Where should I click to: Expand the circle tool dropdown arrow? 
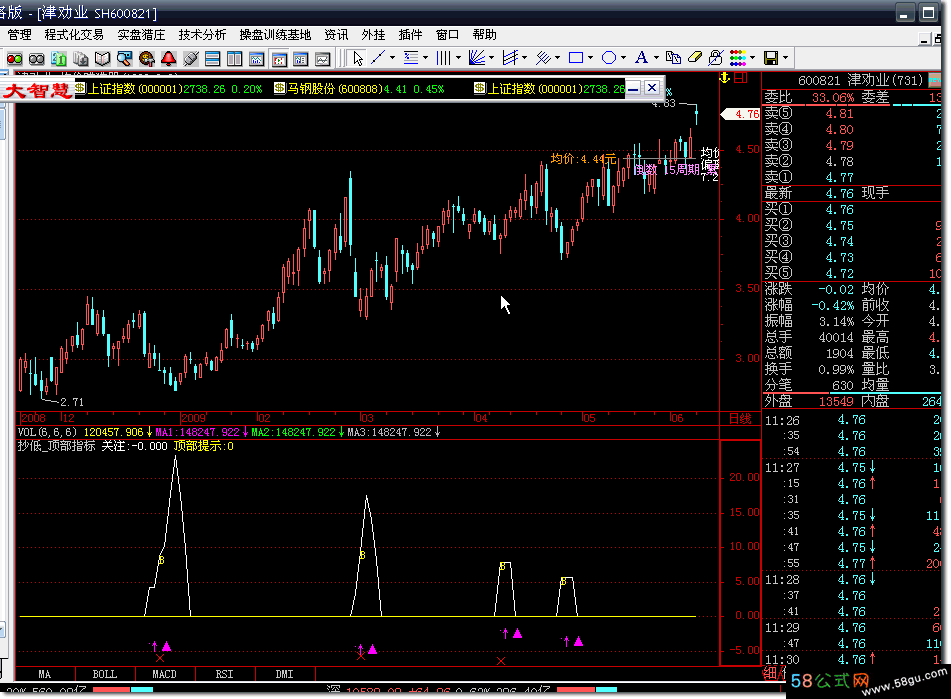click(623, 58)
